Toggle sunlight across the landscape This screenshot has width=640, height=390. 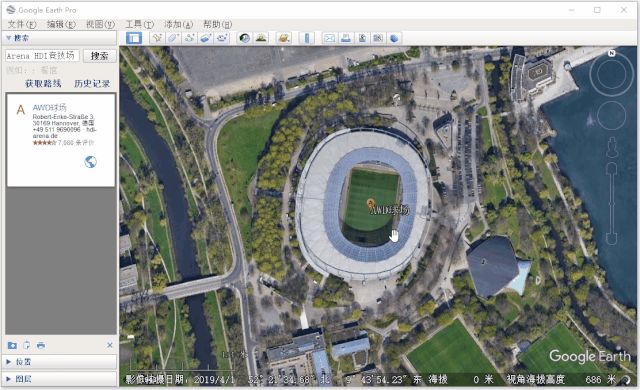261,38
